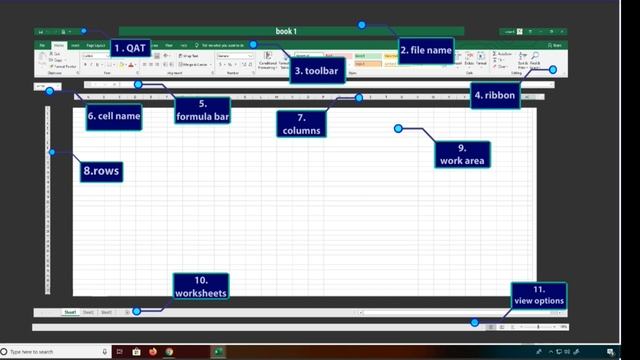Click the Excel taskbar icon
Screen dimensions: 640x360
218,351
